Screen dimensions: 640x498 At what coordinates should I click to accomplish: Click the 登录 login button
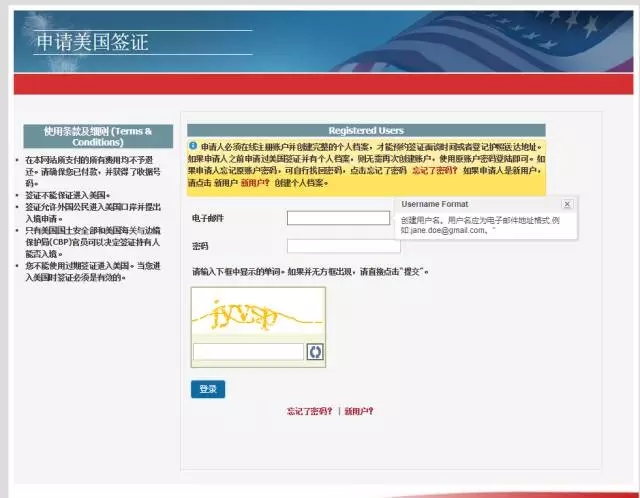(x=208, y=389)
